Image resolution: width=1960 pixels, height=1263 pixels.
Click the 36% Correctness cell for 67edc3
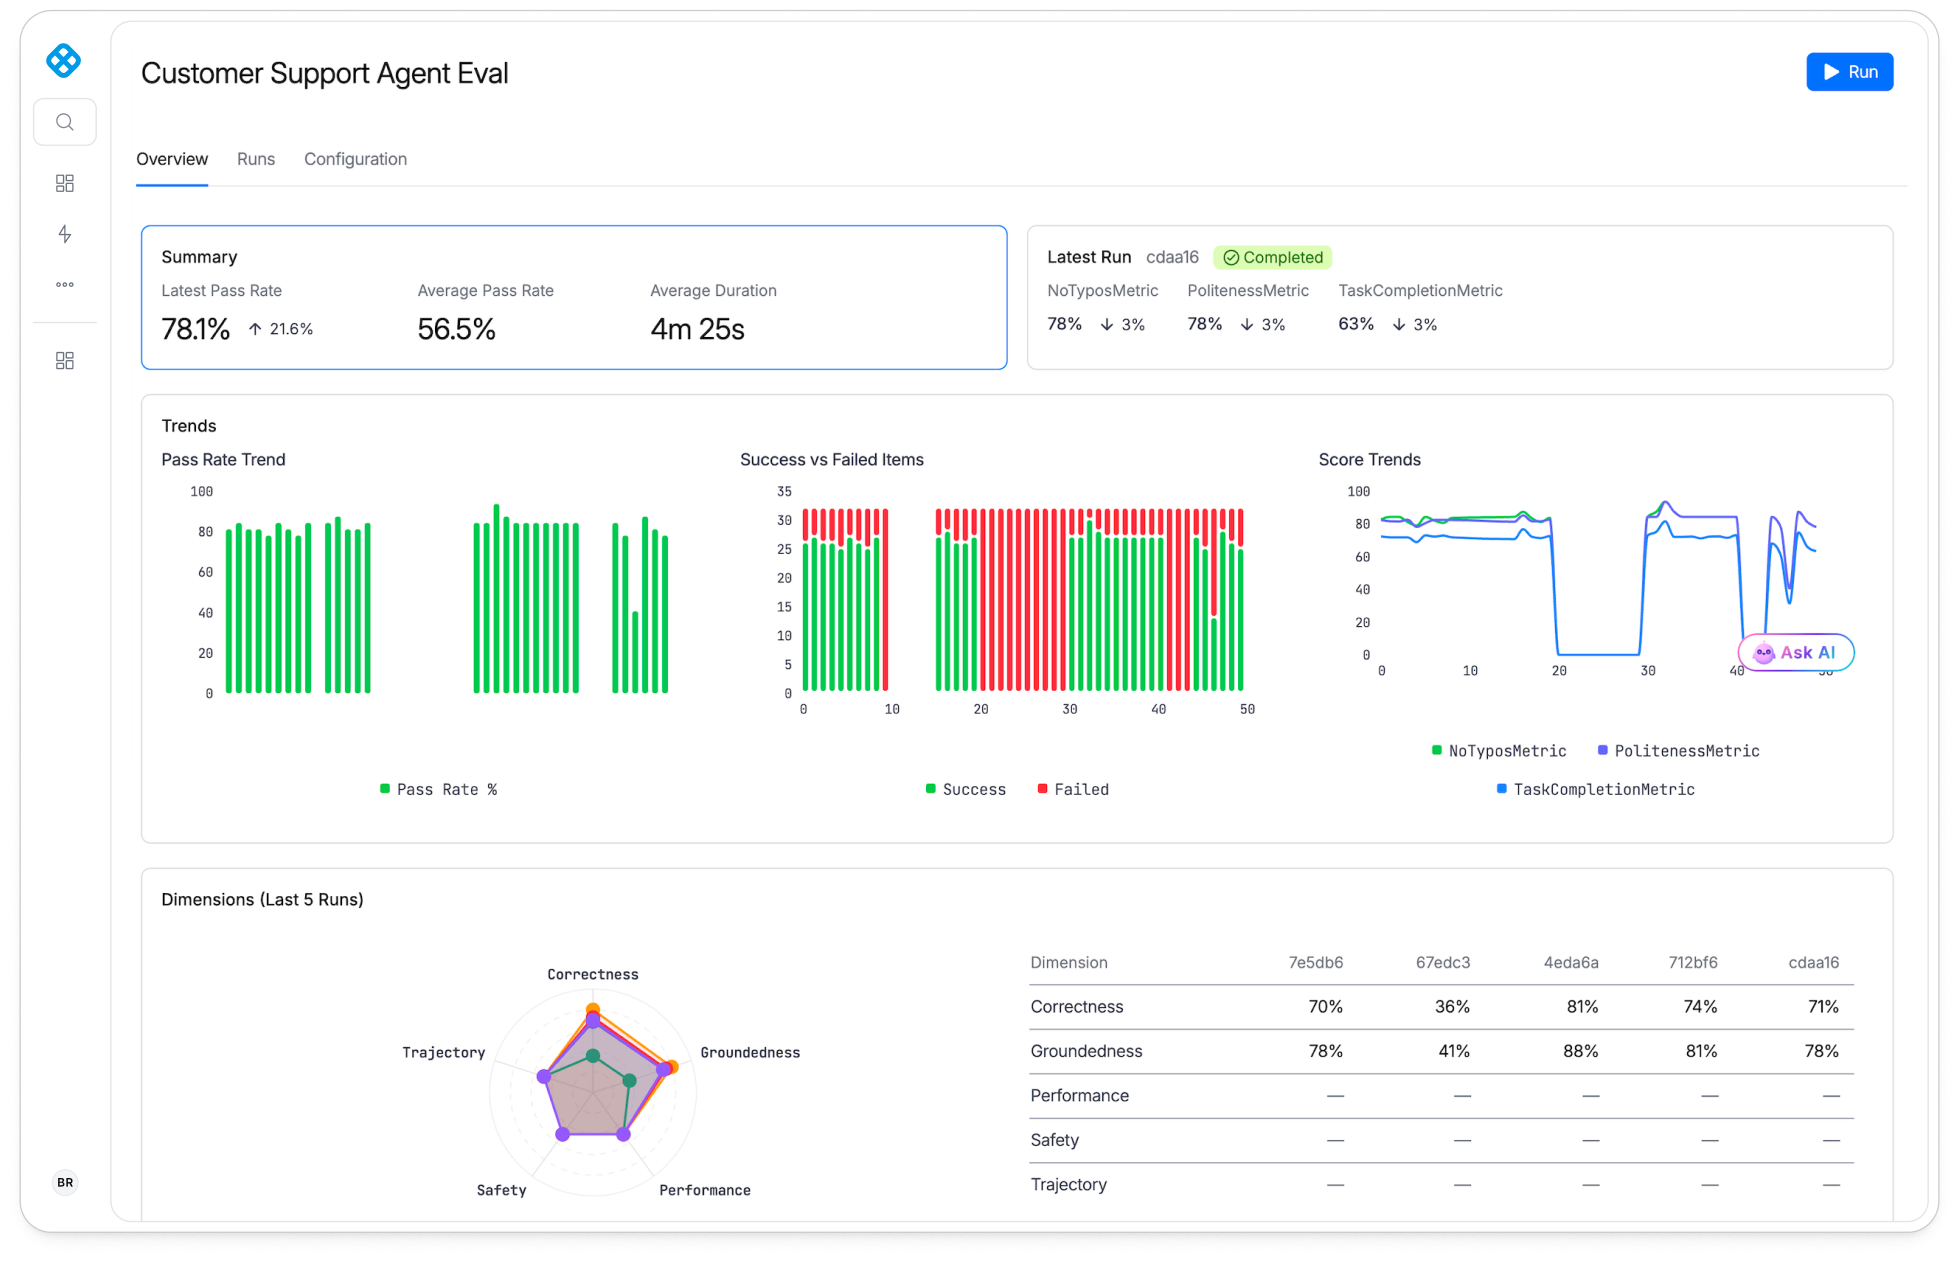pos(1453,1007)
